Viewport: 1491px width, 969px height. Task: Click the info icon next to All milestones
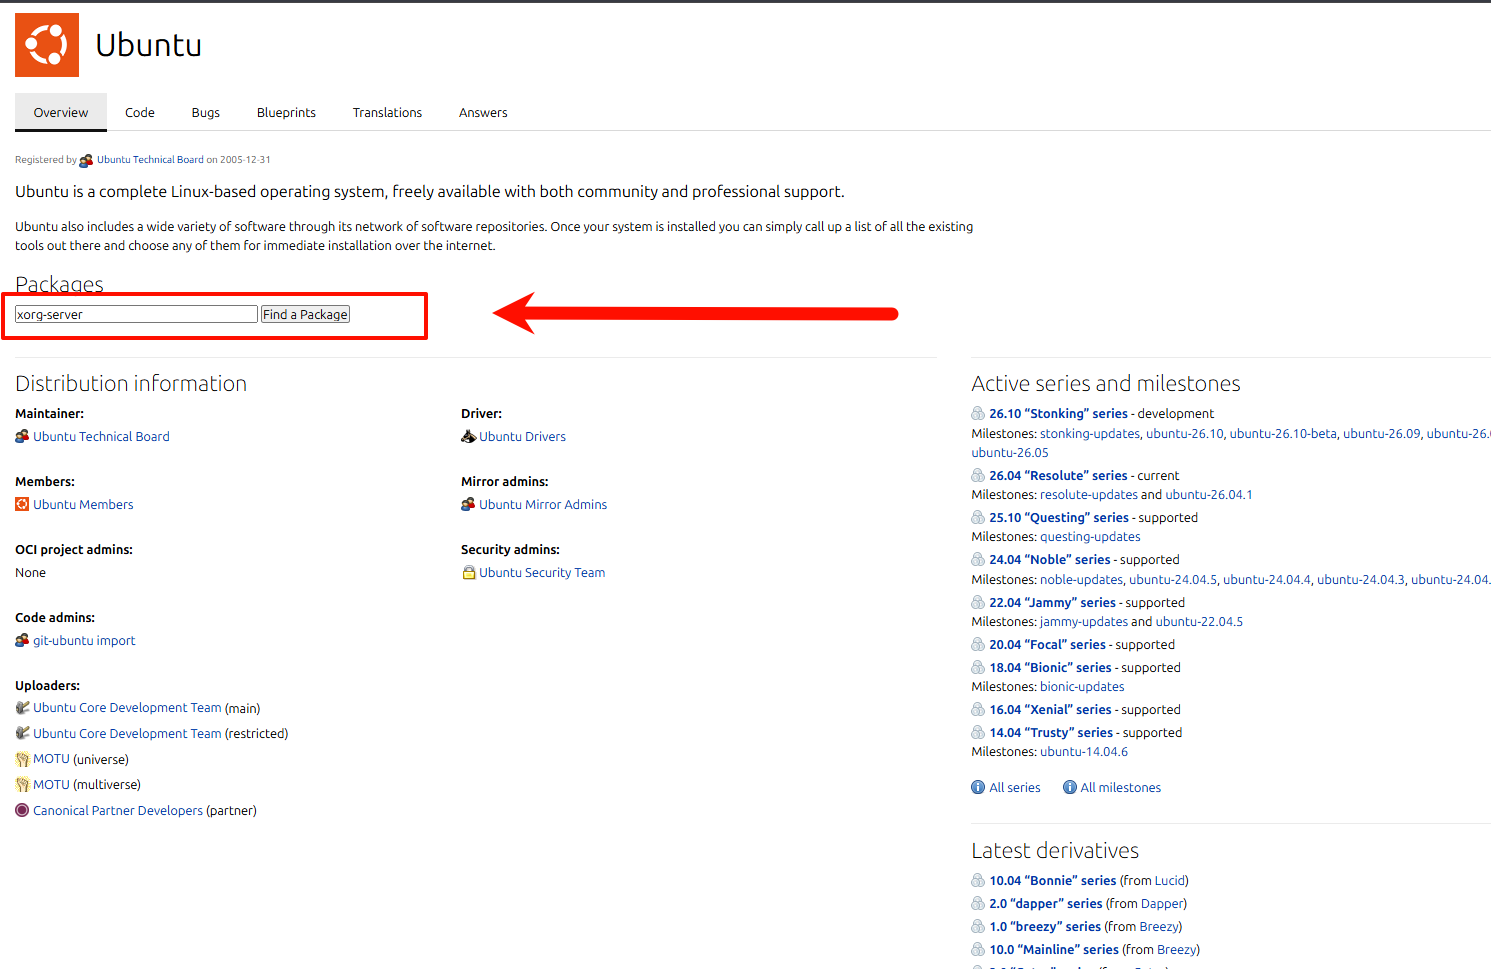(x=1070, y=787)
